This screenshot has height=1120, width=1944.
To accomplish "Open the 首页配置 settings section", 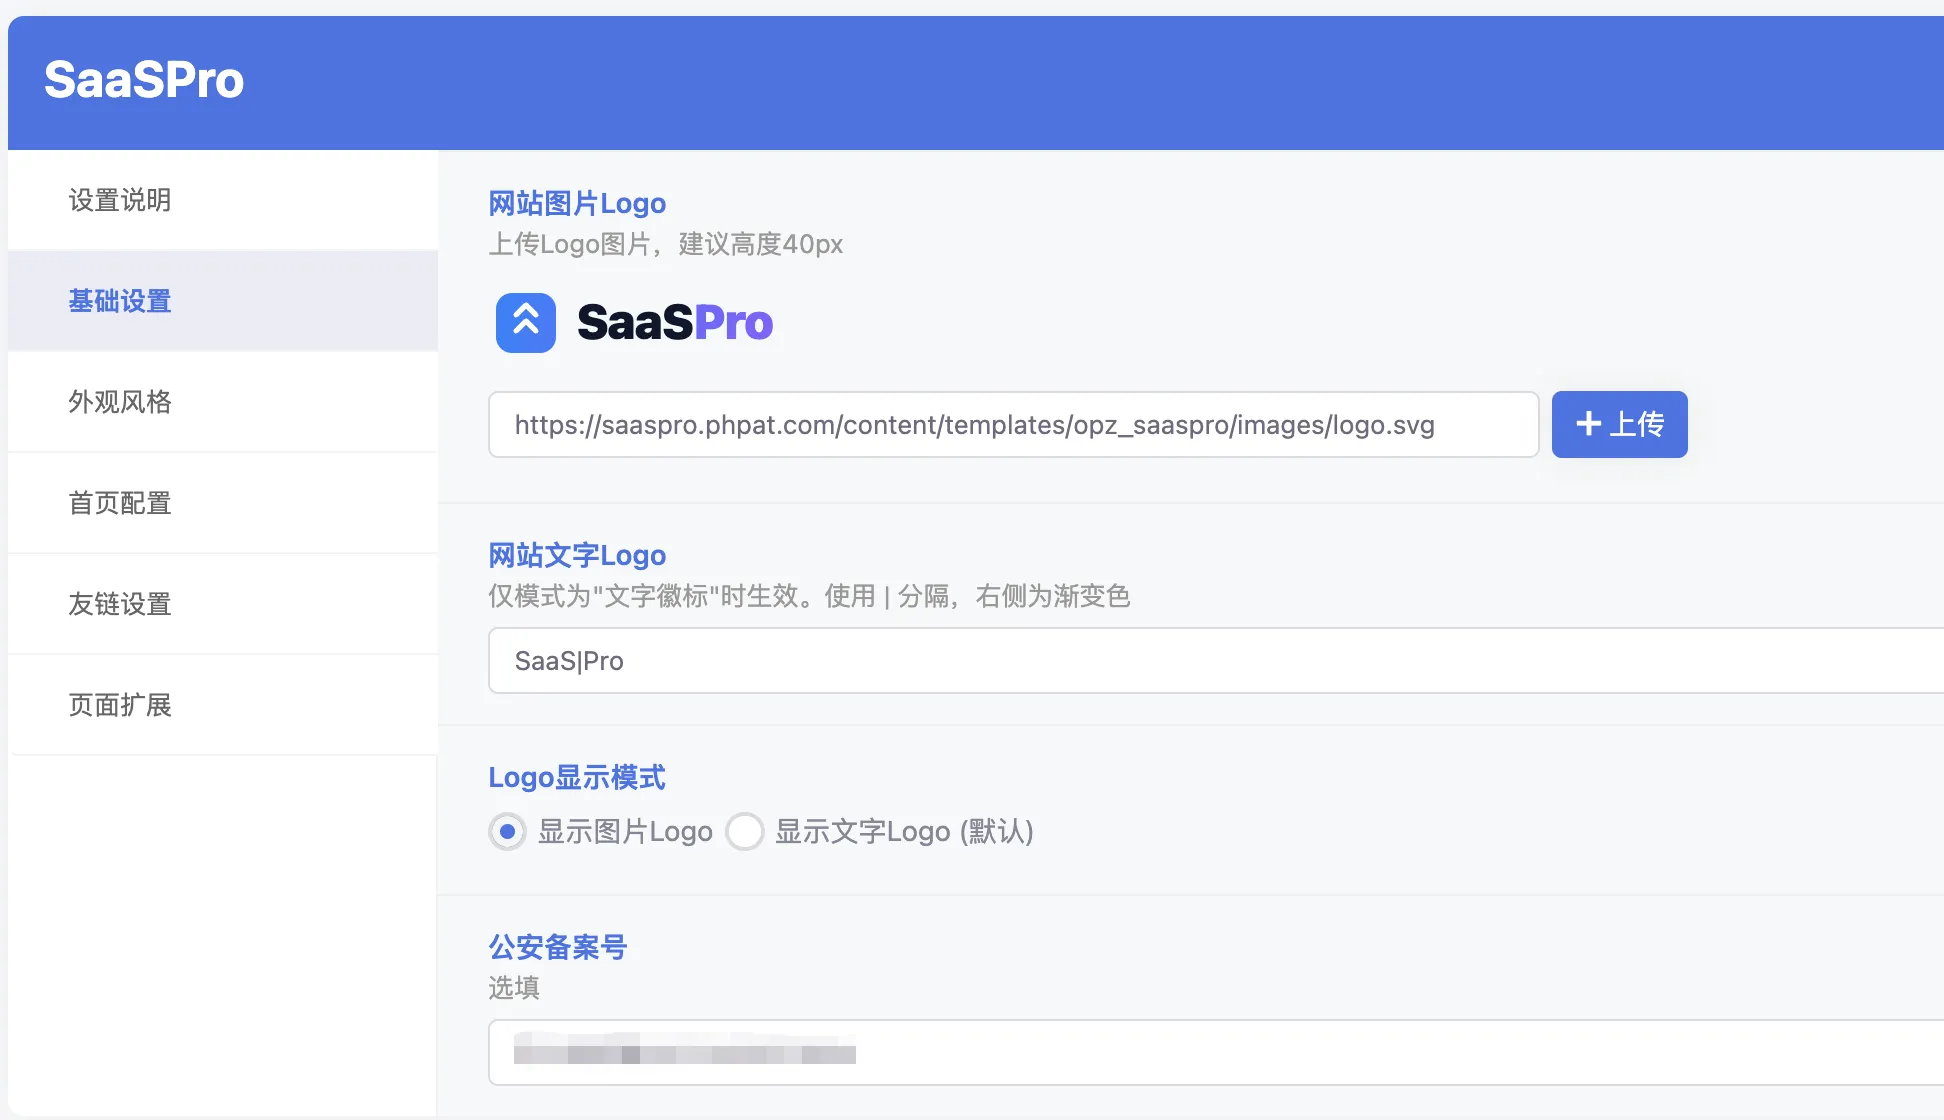I will [x=120, y=503].
